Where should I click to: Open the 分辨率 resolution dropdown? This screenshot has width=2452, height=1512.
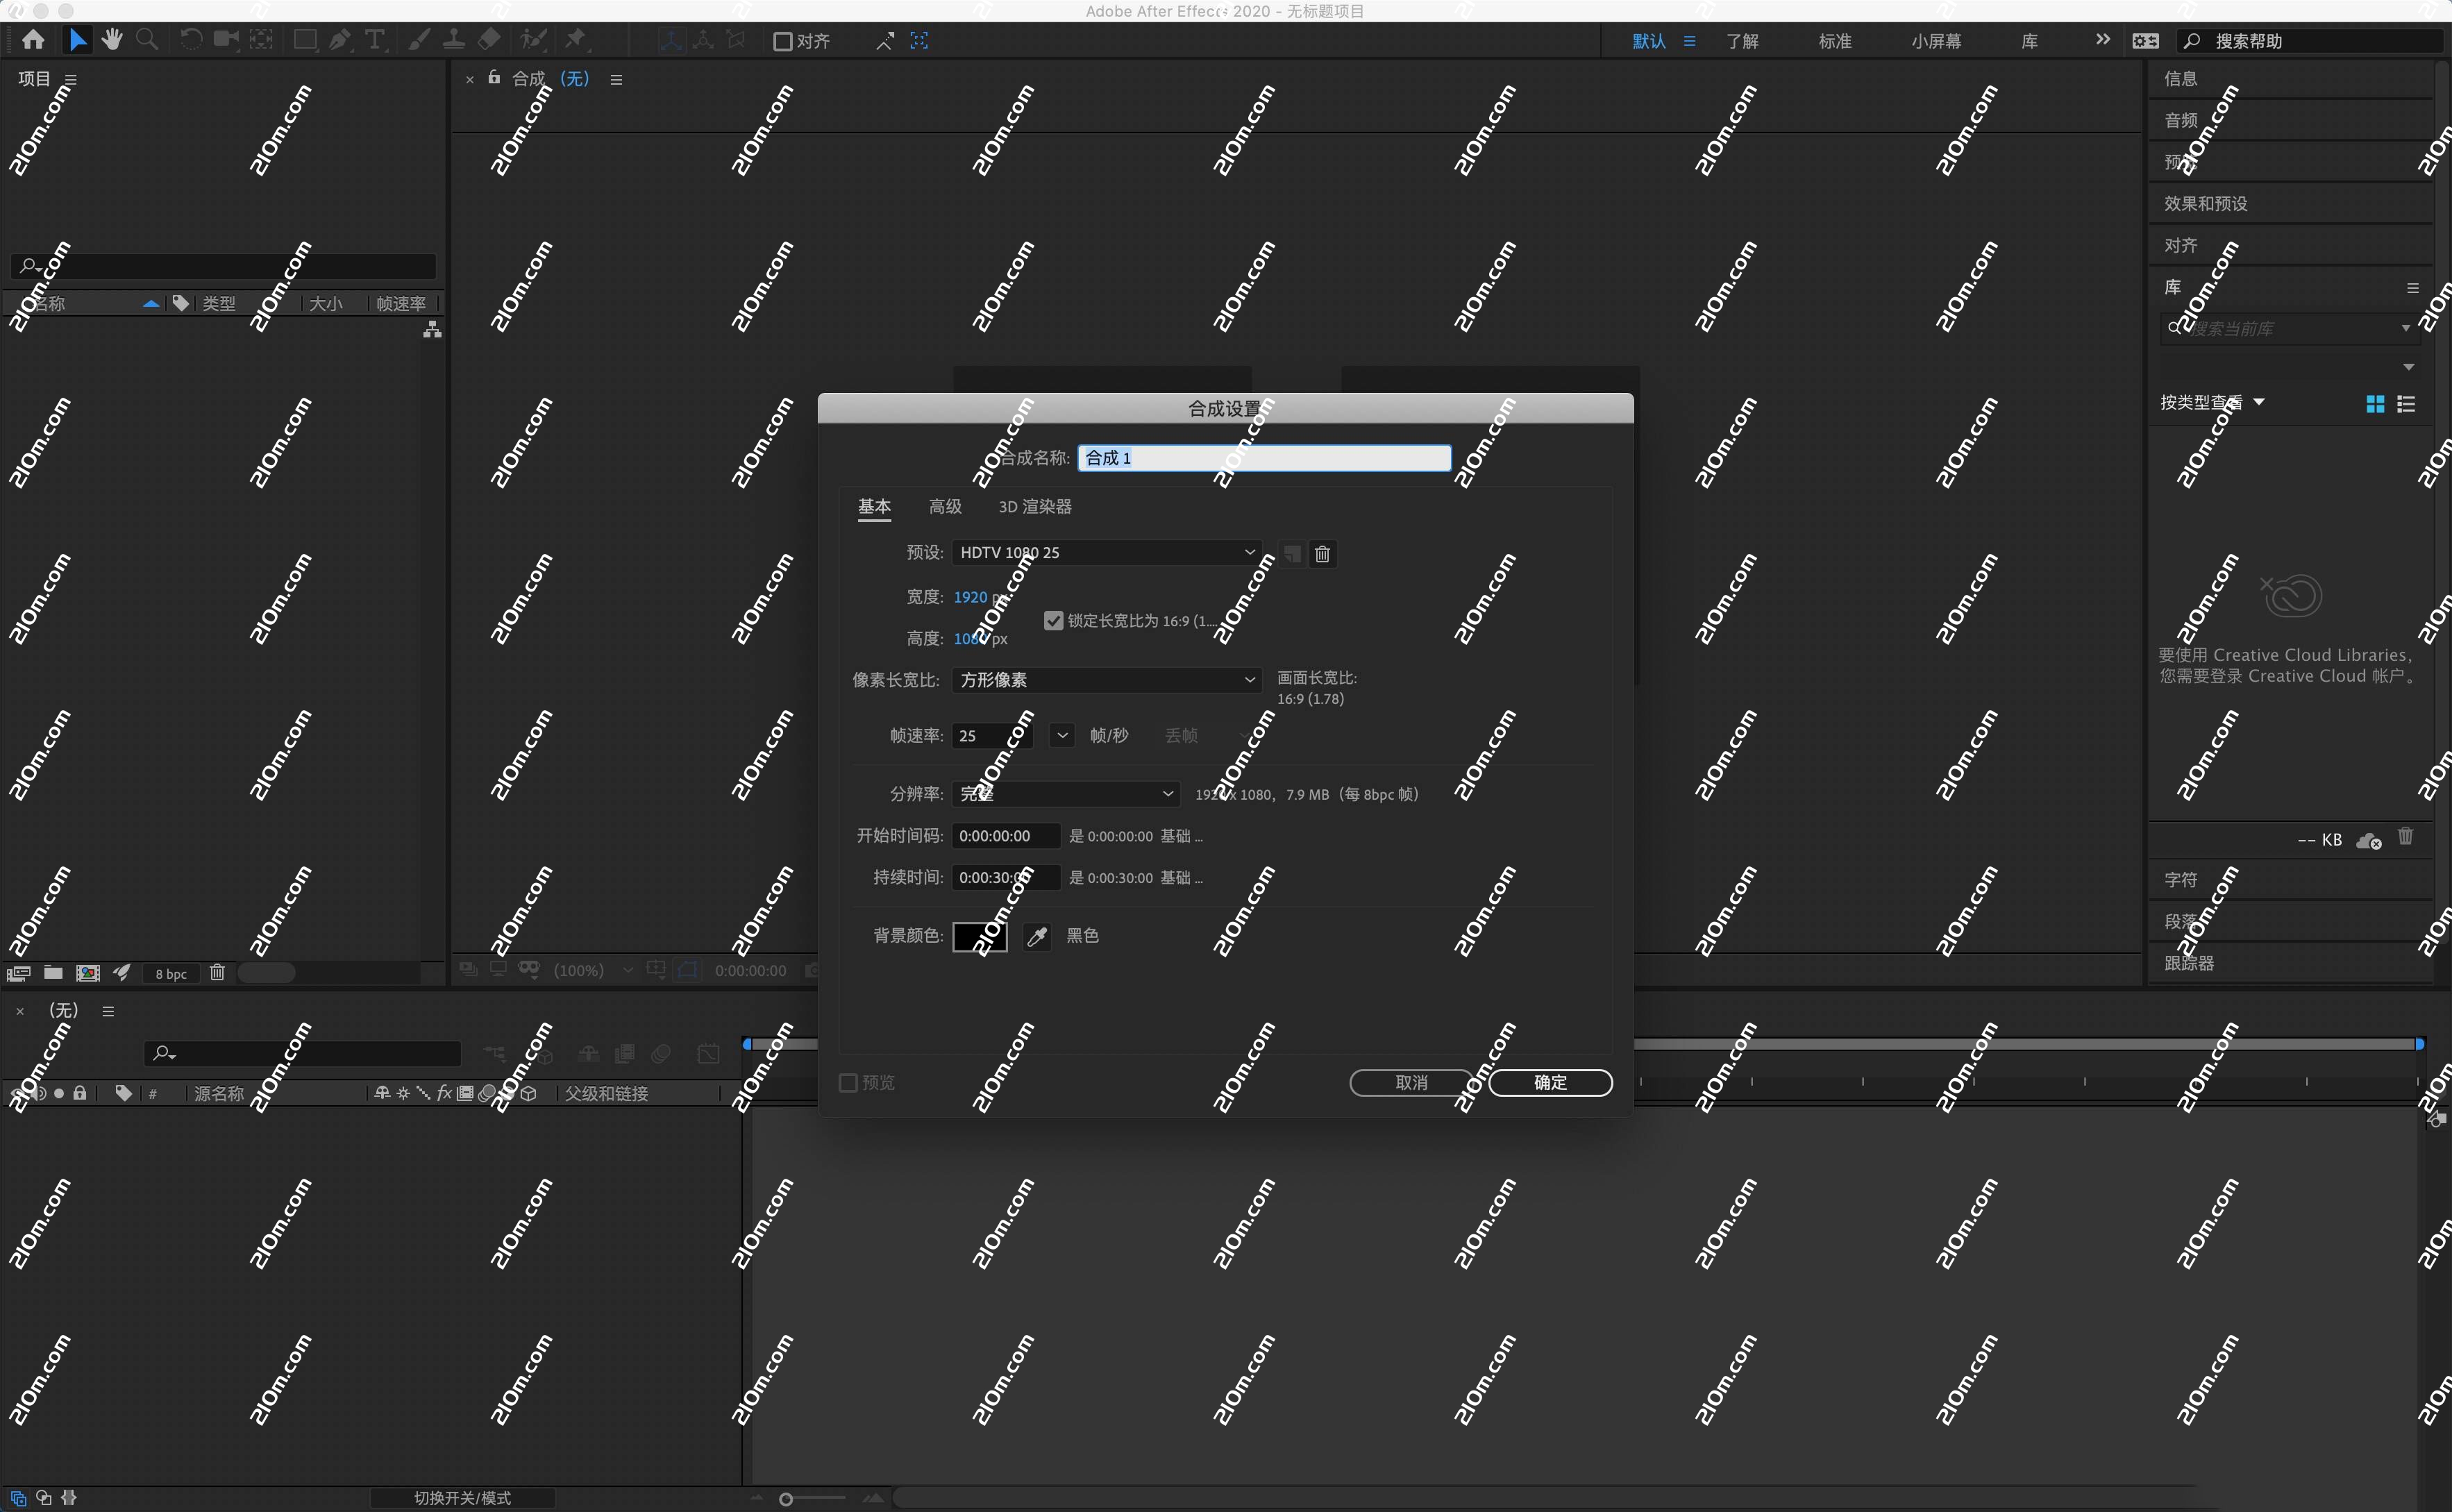1065,794
